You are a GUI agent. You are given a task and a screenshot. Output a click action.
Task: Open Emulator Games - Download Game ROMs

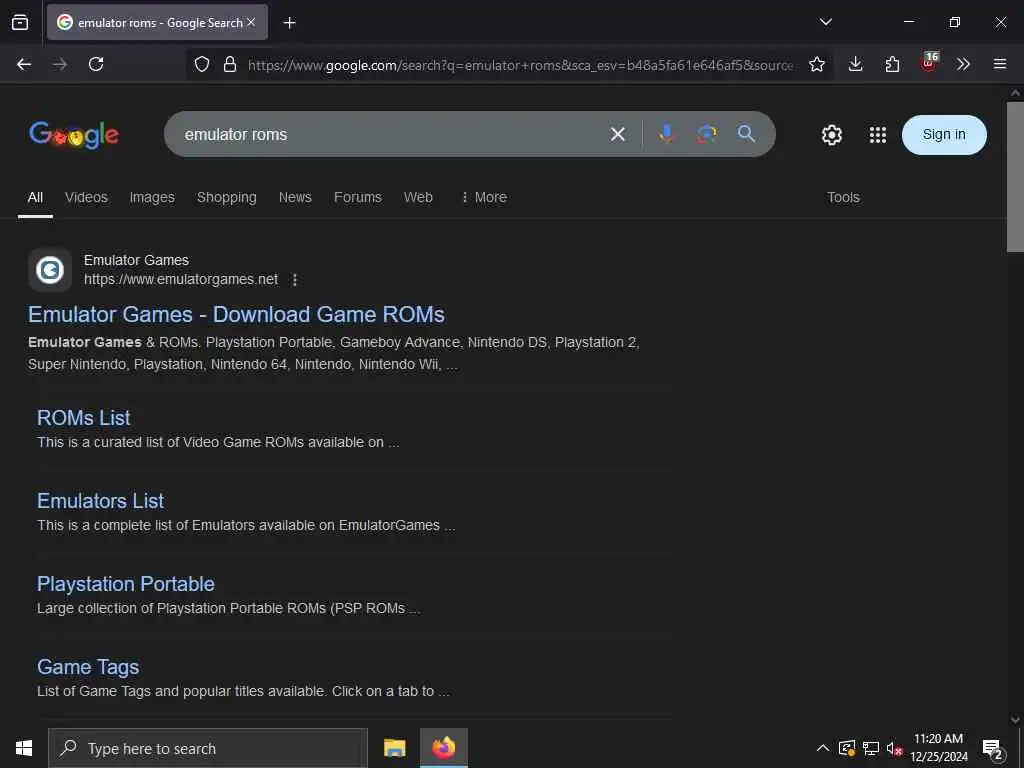point(236,314)
